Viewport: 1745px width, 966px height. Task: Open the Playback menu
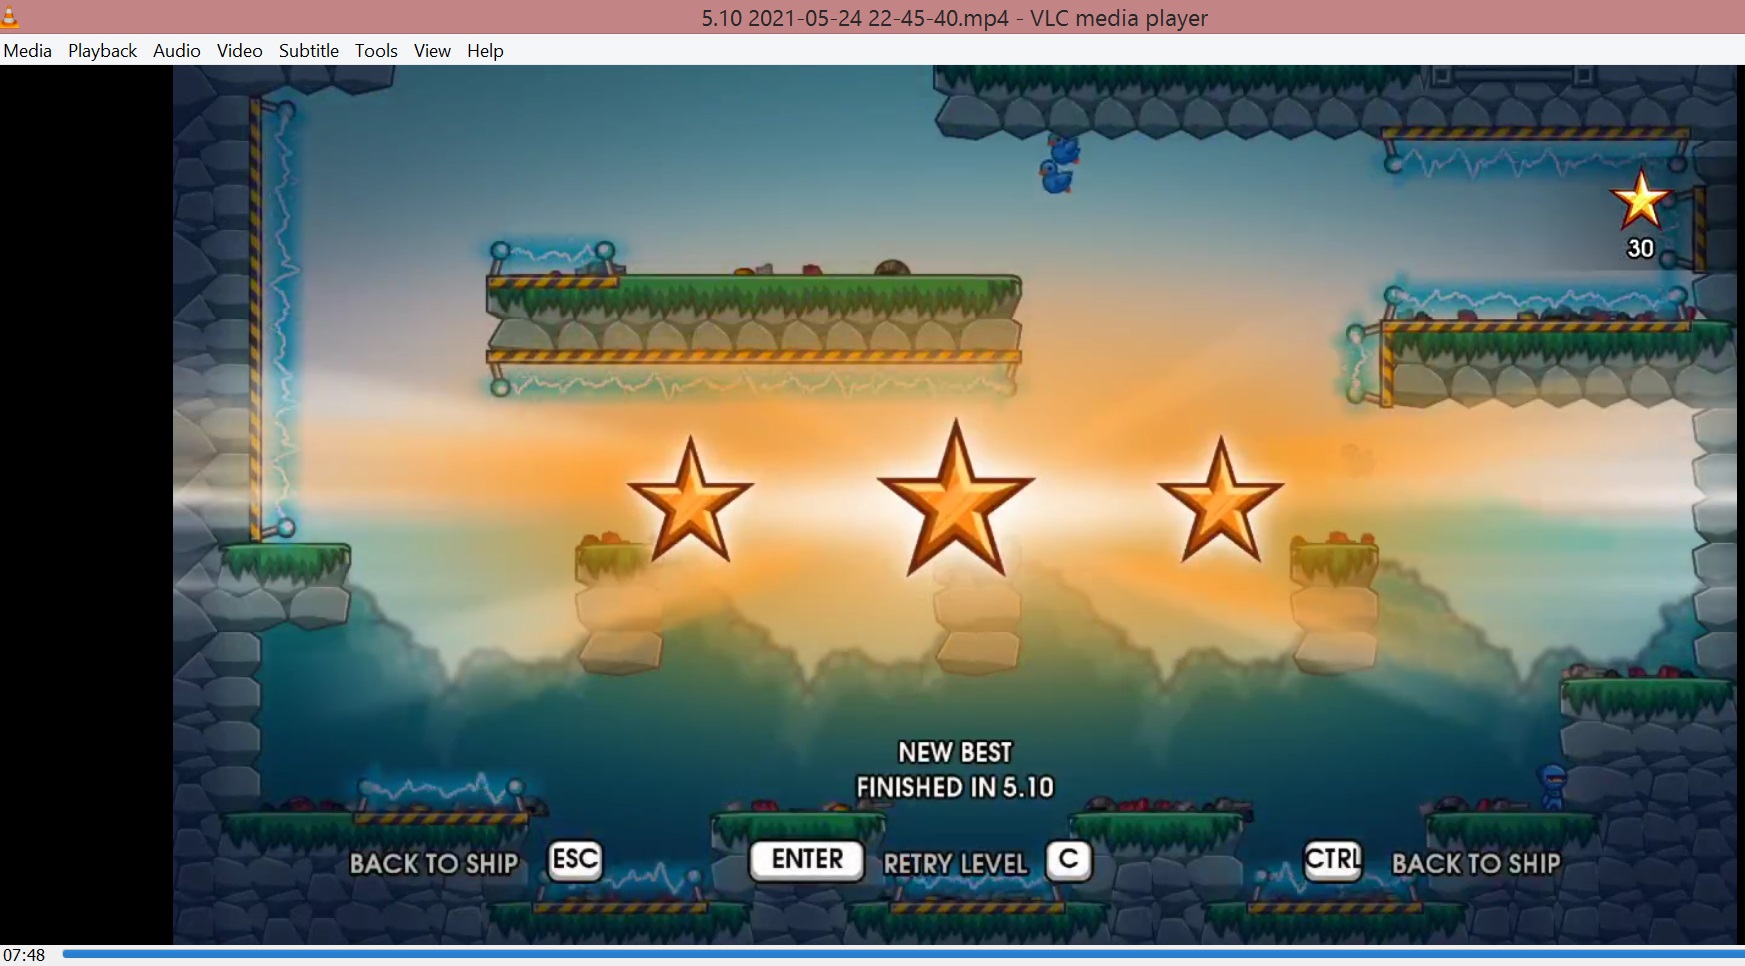102,51
